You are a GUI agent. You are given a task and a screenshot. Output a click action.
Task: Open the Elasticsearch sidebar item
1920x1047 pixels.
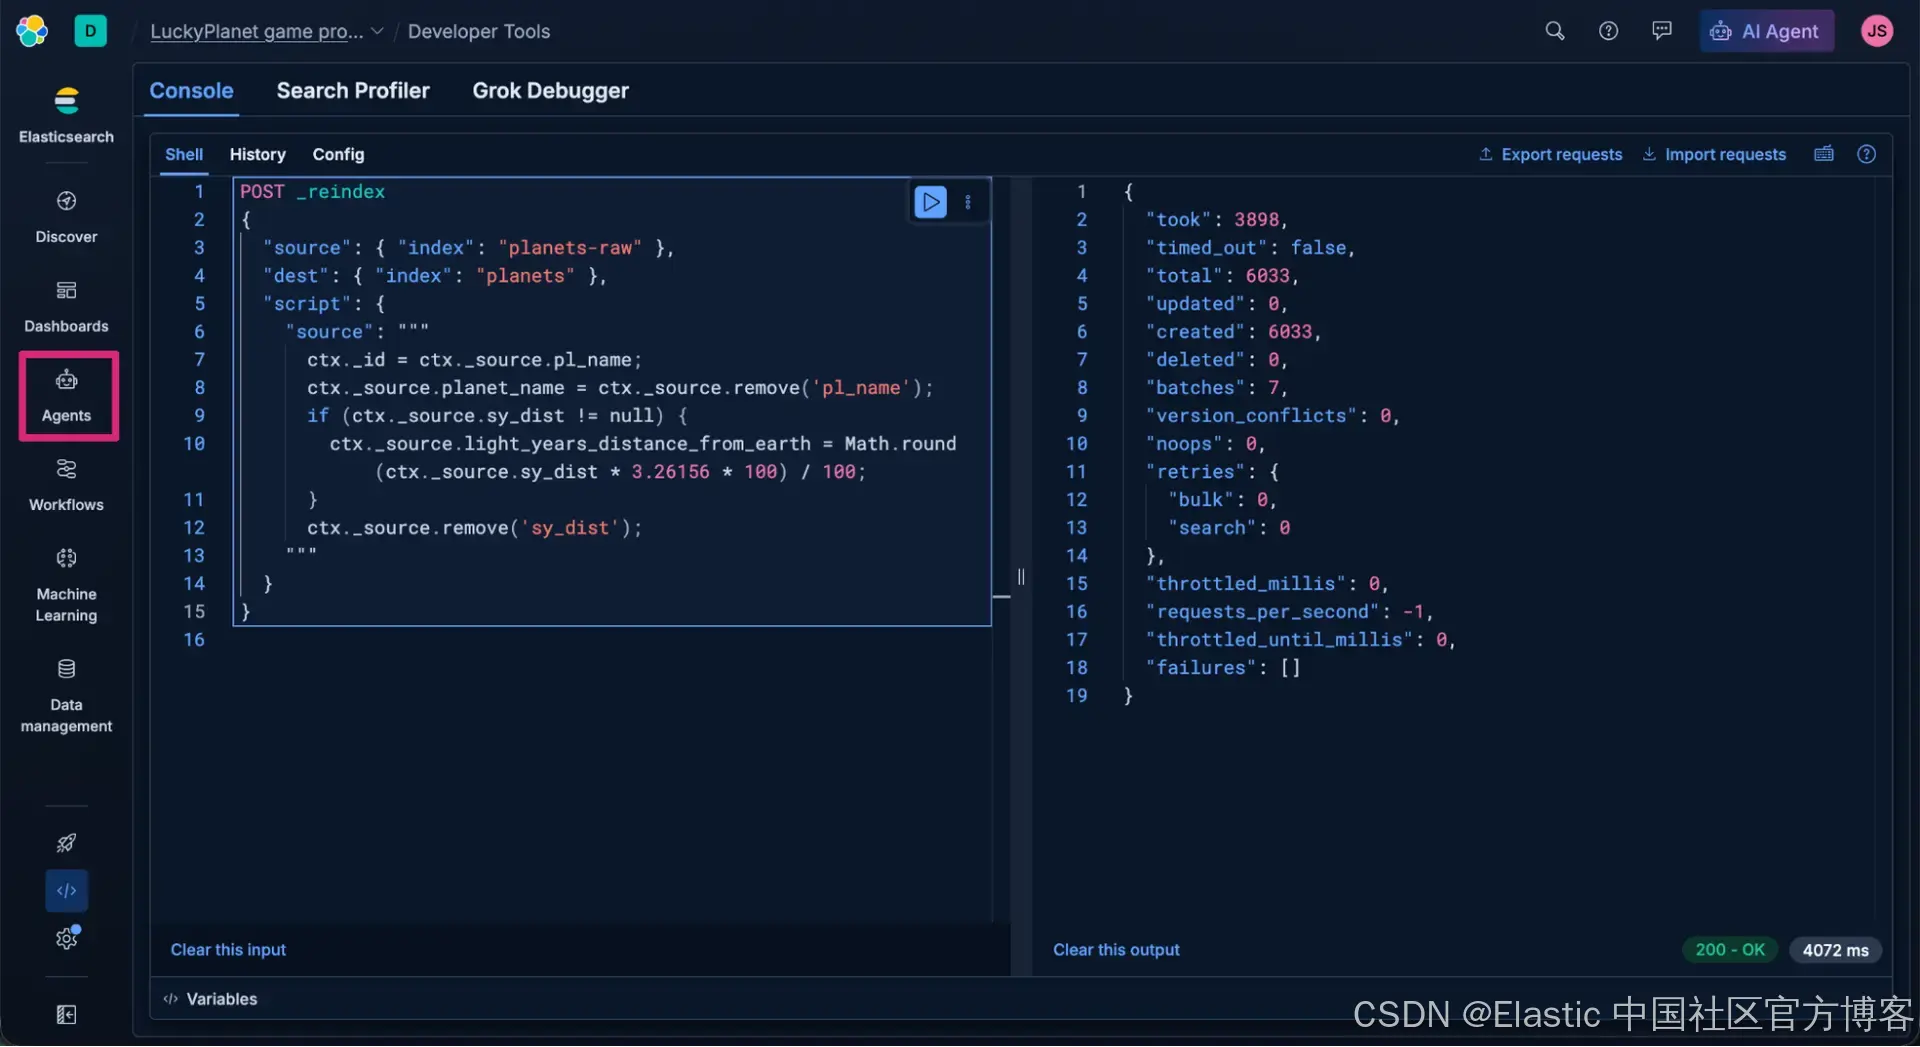[x=66, y=115]
